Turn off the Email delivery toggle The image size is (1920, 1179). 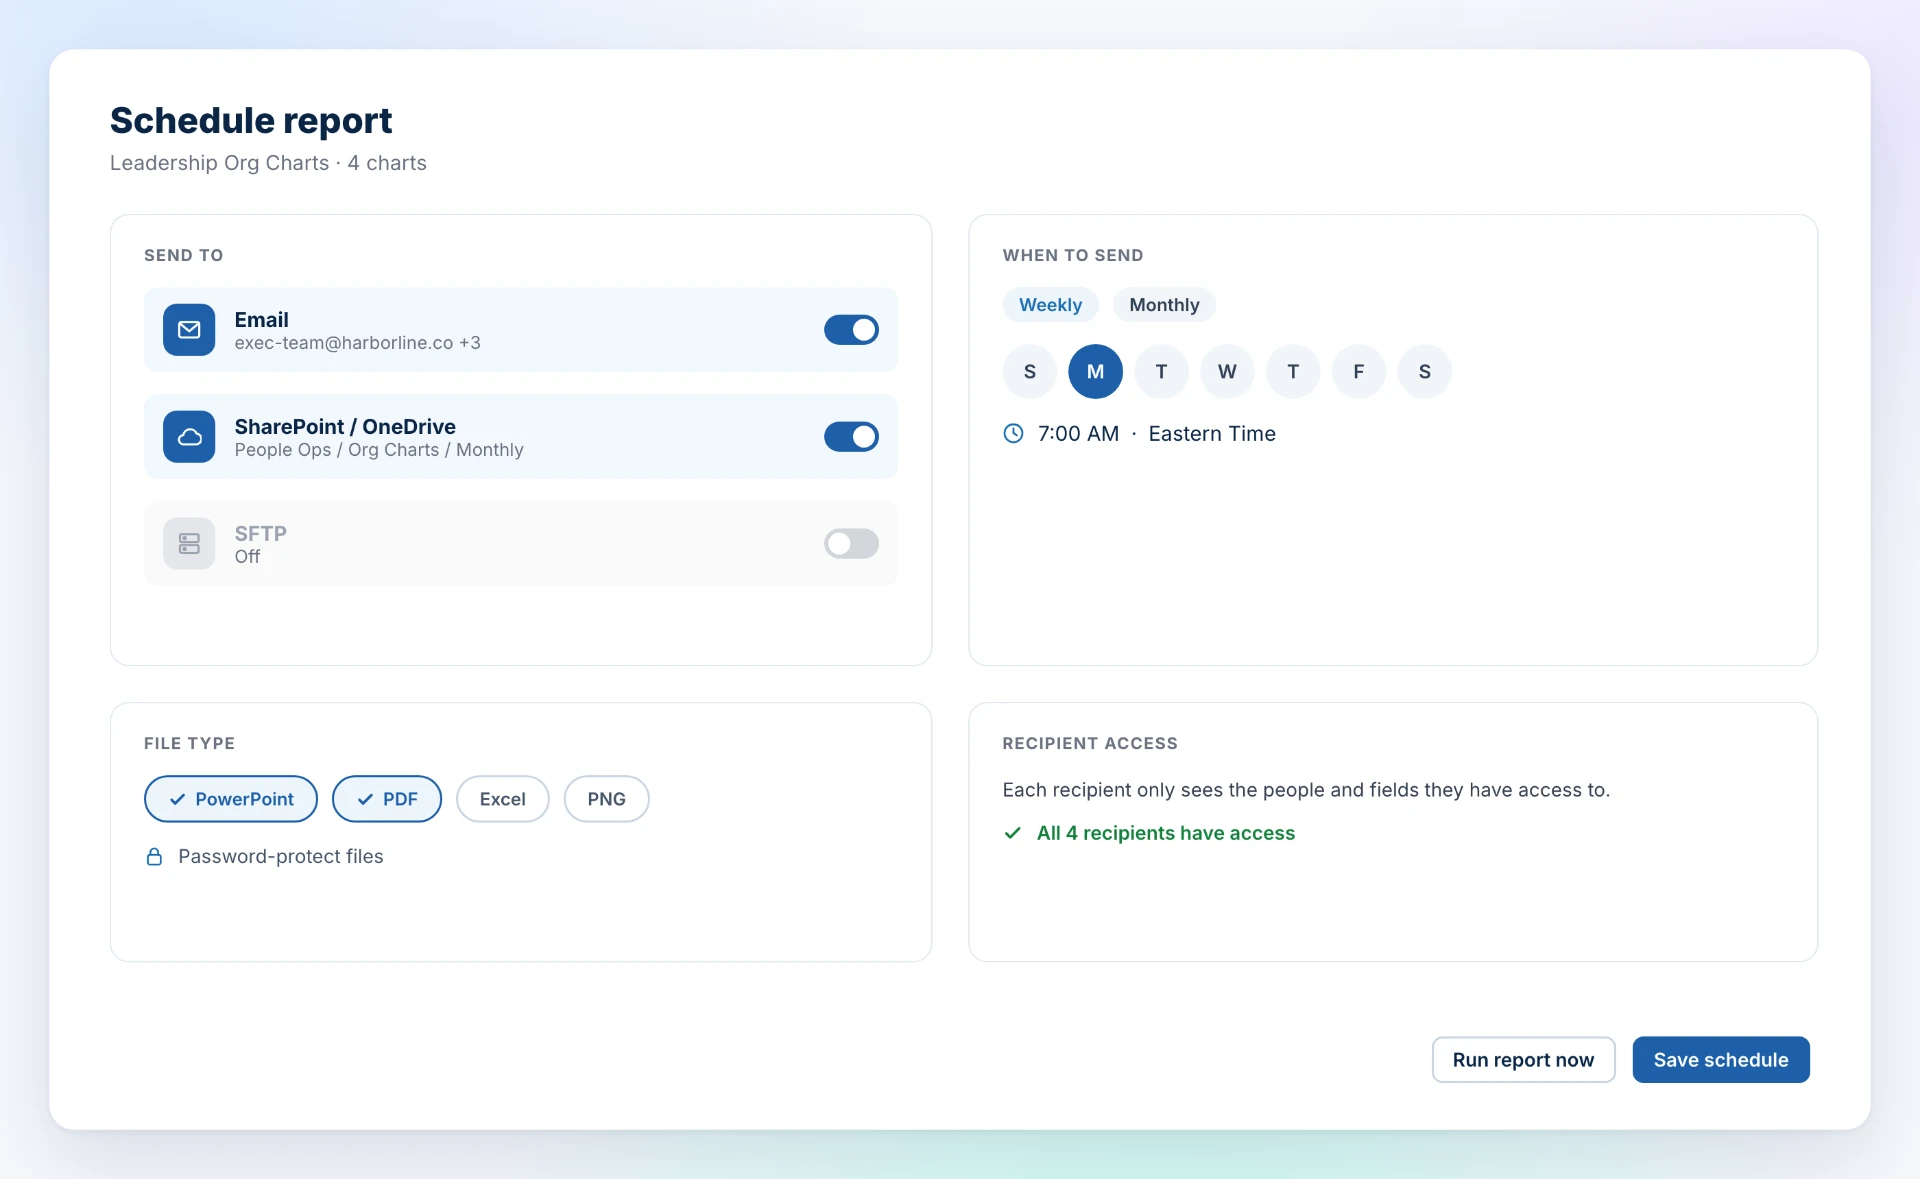851,330
